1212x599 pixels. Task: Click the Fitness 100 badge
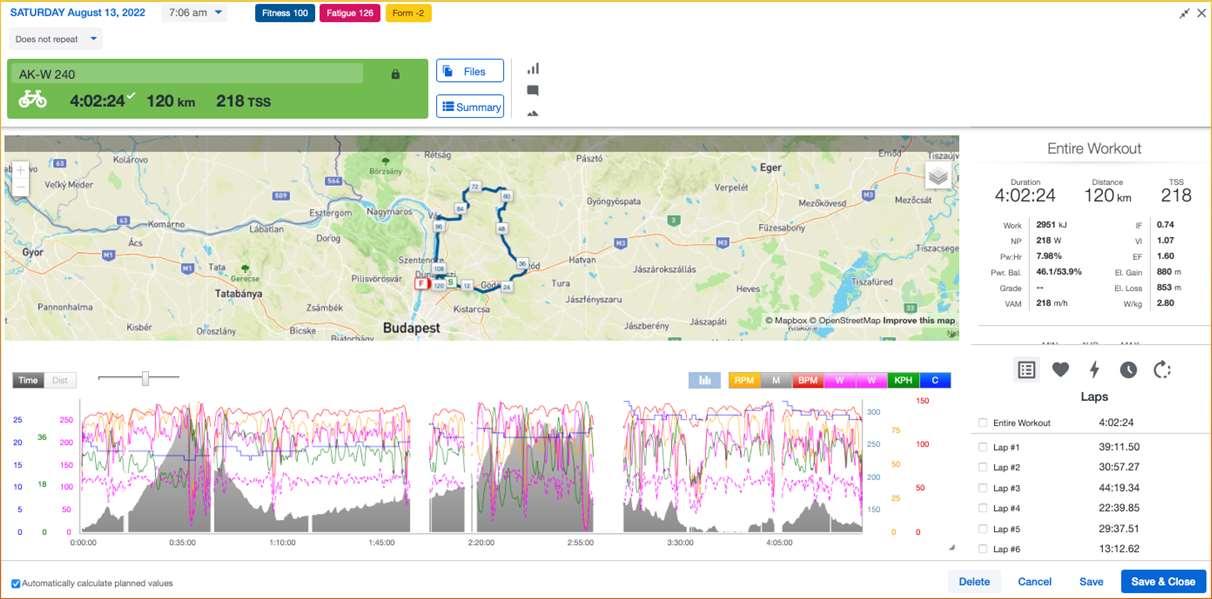point(286,13)
